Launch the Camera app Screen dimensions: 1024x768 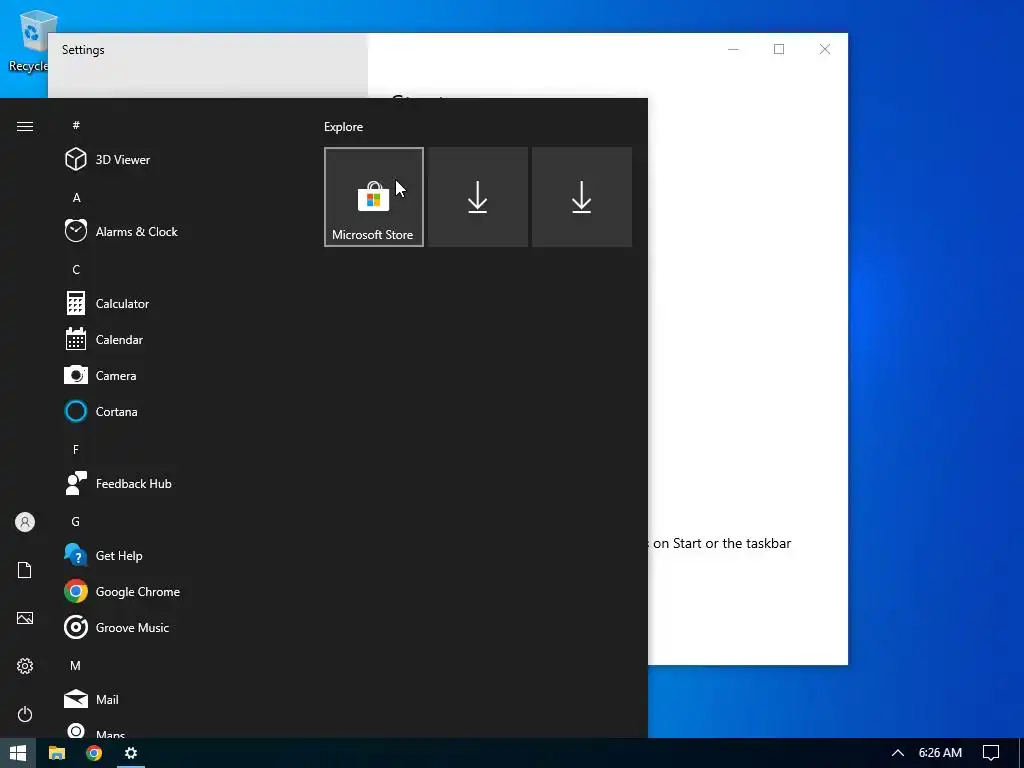click(176, 376)
